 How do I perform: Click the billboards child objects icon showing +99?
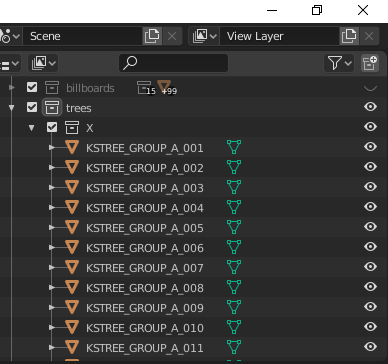(166, 87)
